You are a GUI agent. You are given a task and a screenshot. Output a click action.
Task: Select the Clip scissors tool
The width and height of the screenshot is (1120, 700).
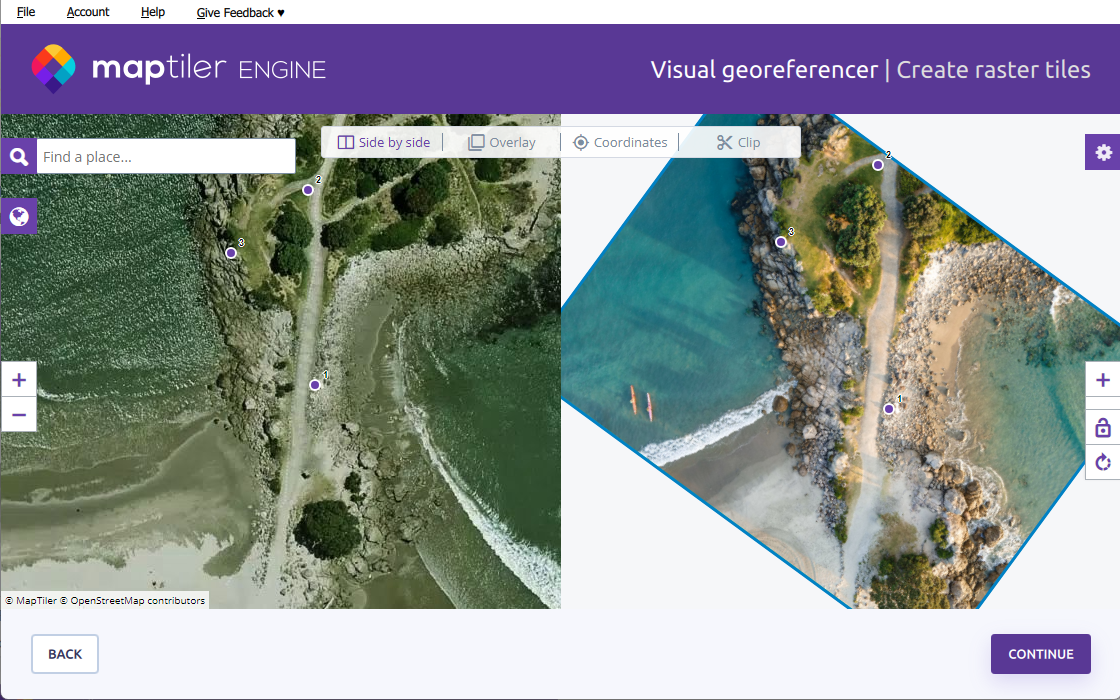738,143
